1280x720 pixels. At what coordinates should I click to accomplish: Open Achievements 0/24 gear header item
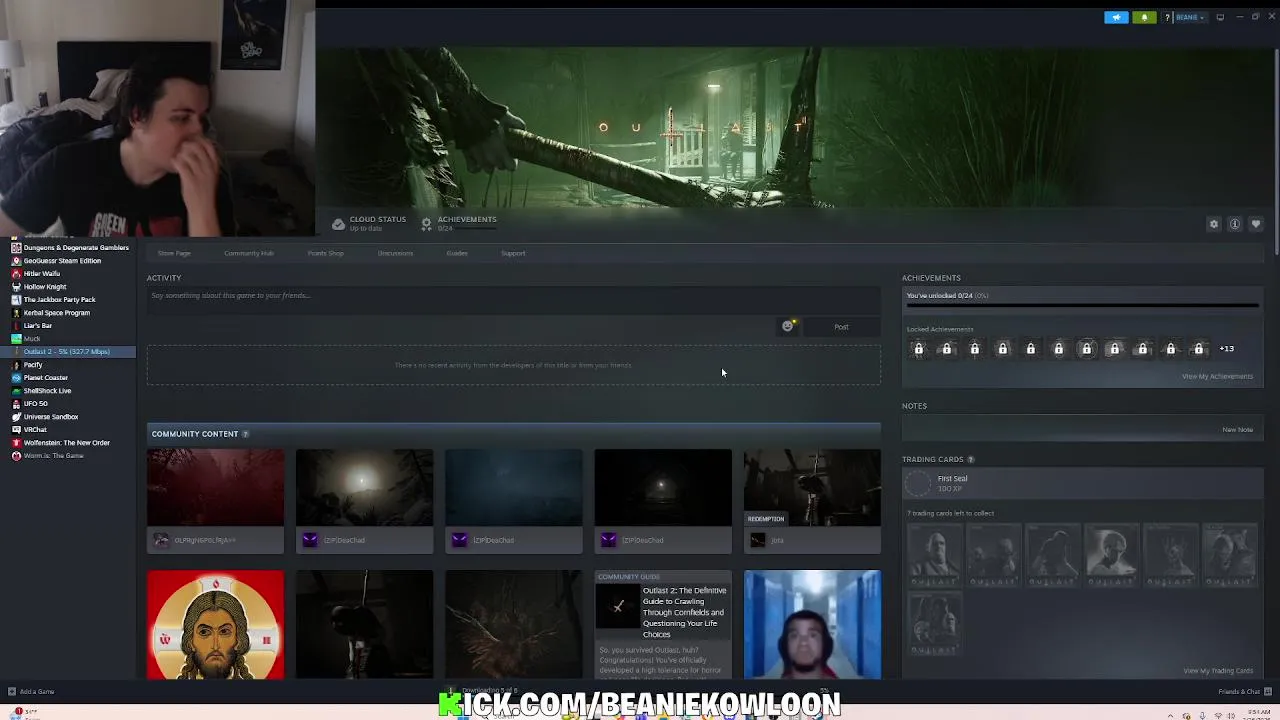pyautogui.click(x=460, y=223)
